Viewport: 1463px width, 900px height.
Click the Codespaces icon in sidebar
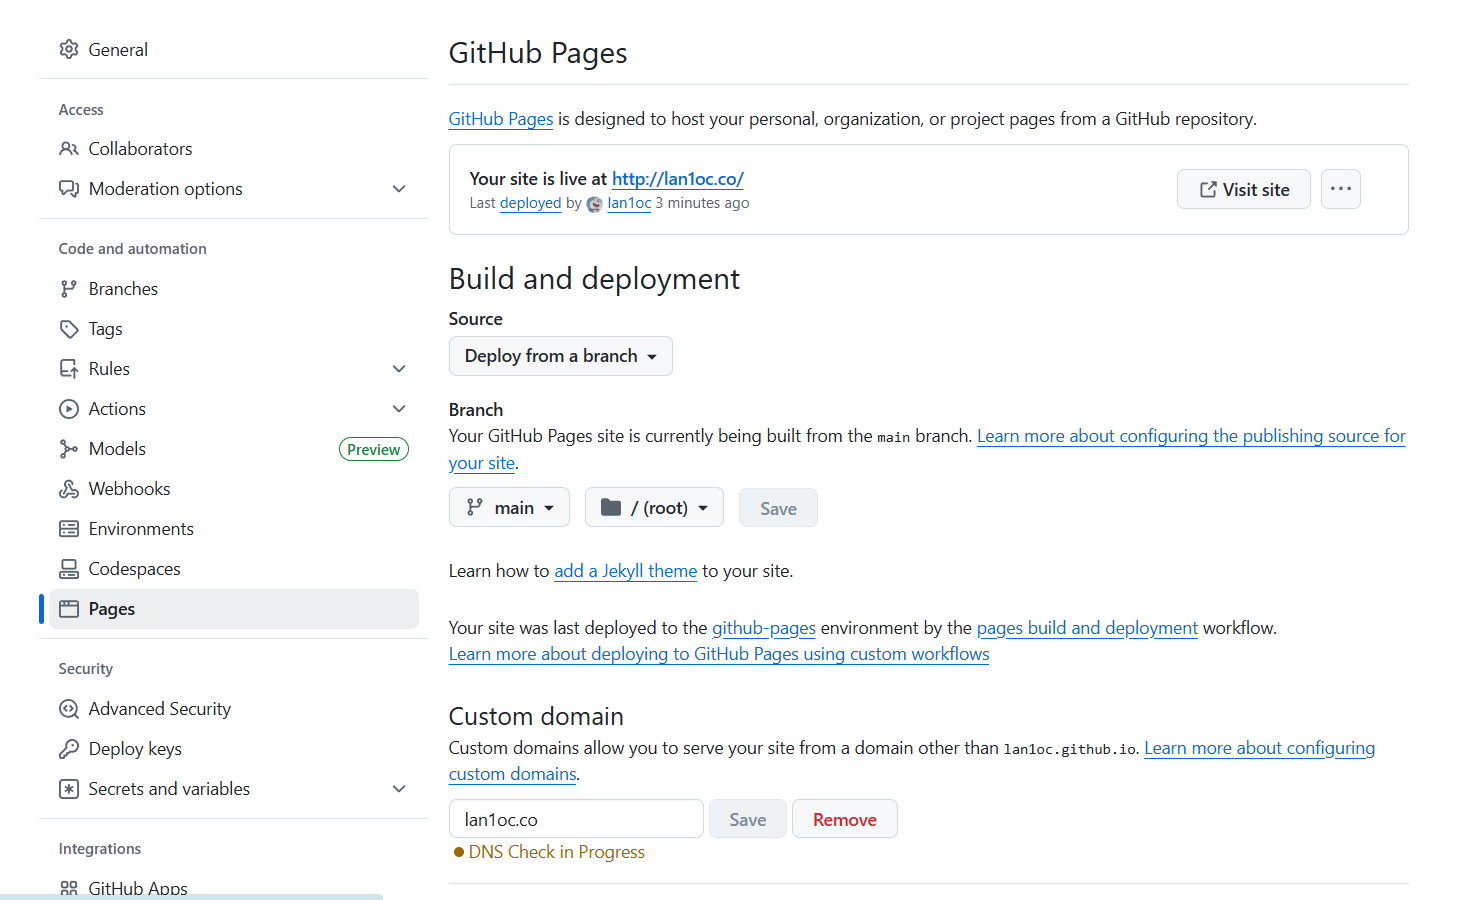(x=69, y=569)
